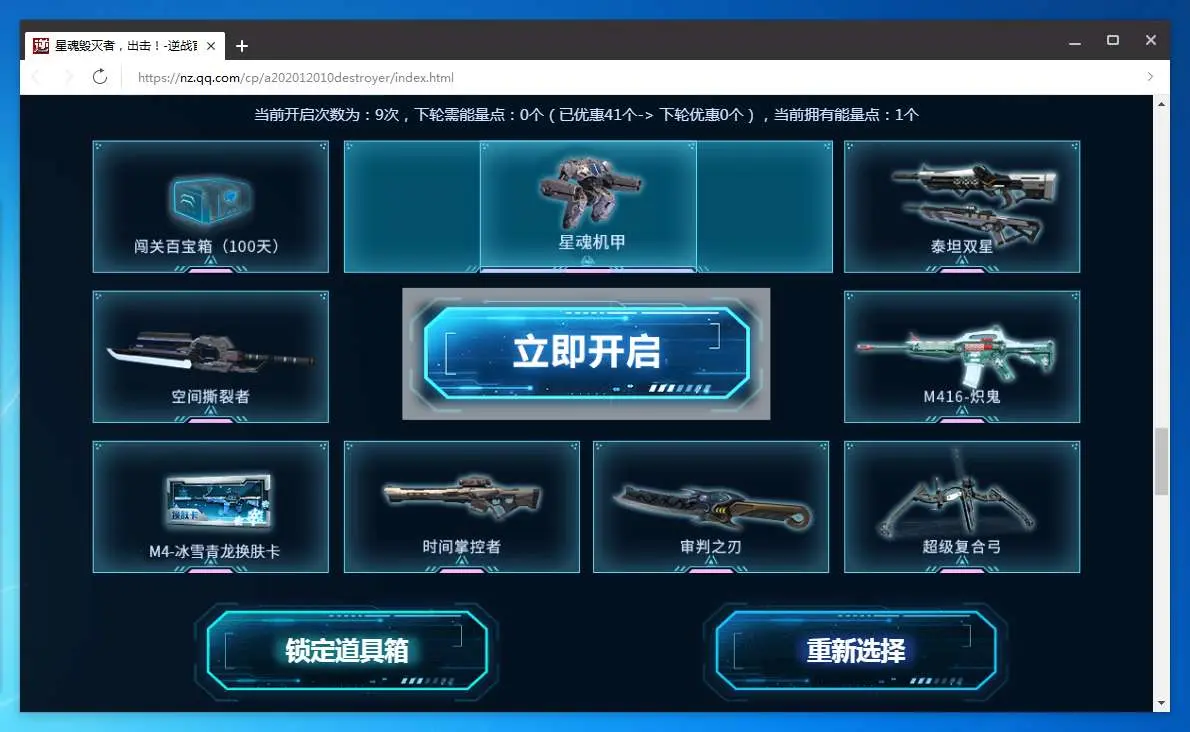Image resolution: width=1190 pixels, height=732 pixels.
Task: Close the 星魂毁灭者 browser tab
Action: [211, 46]
